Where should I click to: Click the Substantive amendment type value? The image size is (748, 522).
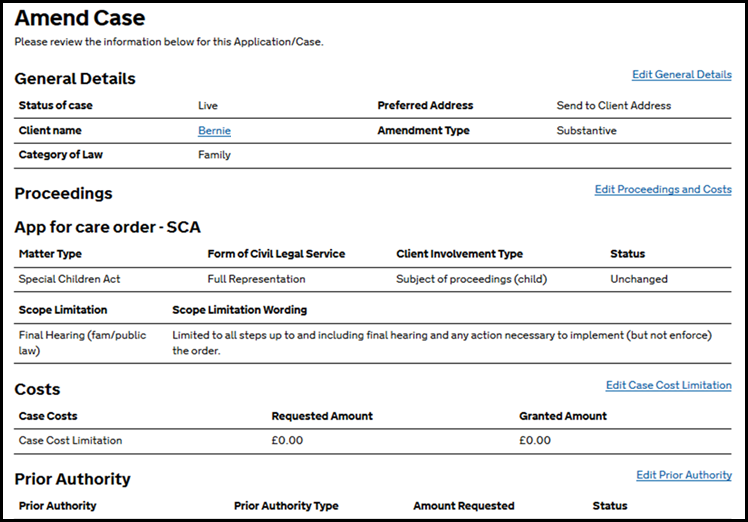(x=586, y=131)
